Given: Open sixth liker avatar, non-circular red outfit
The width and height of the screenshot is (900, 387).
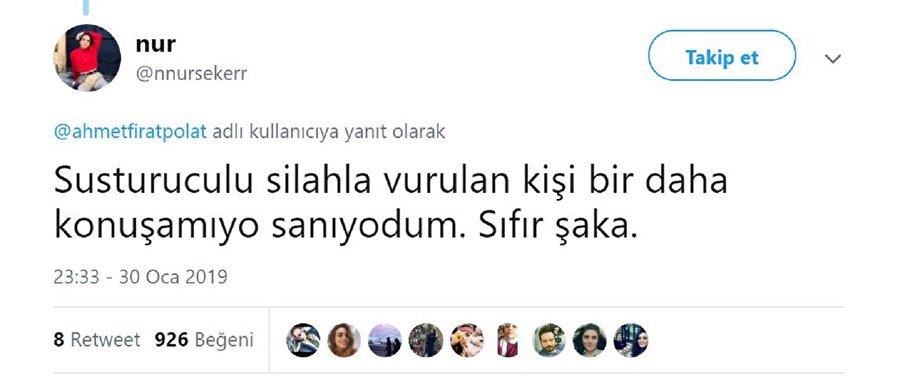Looking at the screenshot, I should [507, 340].
